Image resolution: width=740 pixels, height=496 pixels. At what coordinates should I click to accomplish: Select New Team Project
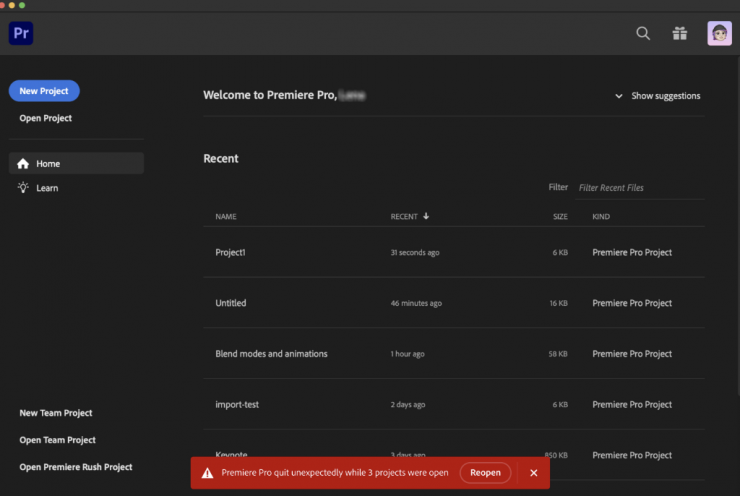(x=56, y=413)
